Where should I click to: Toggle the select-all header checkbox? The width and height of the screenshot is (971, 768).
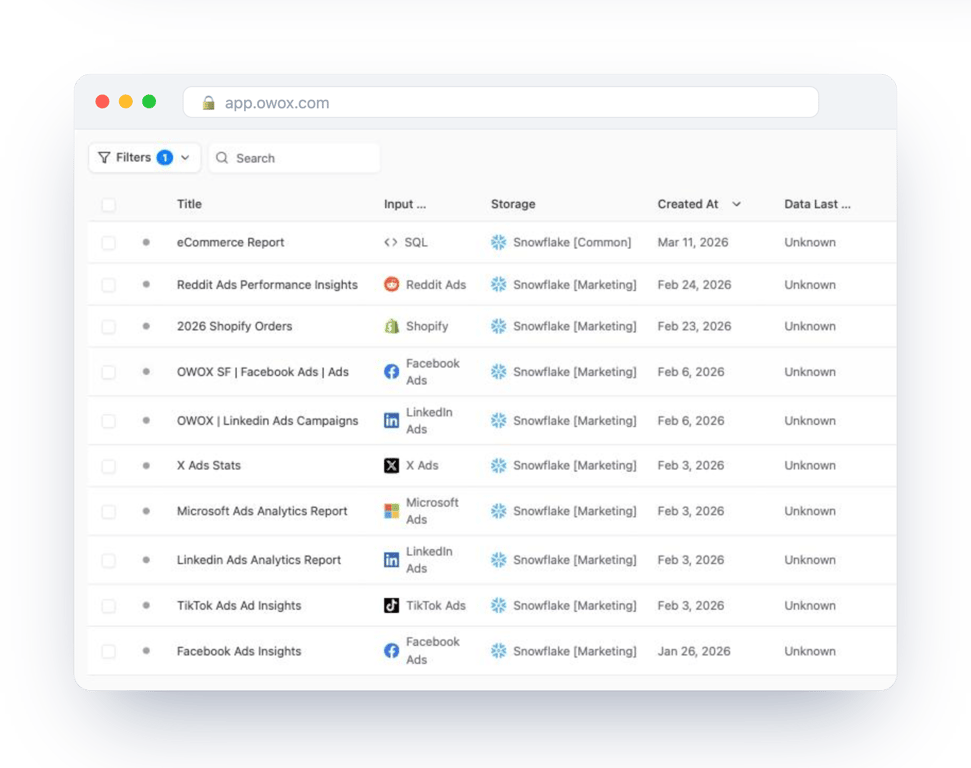108,205
